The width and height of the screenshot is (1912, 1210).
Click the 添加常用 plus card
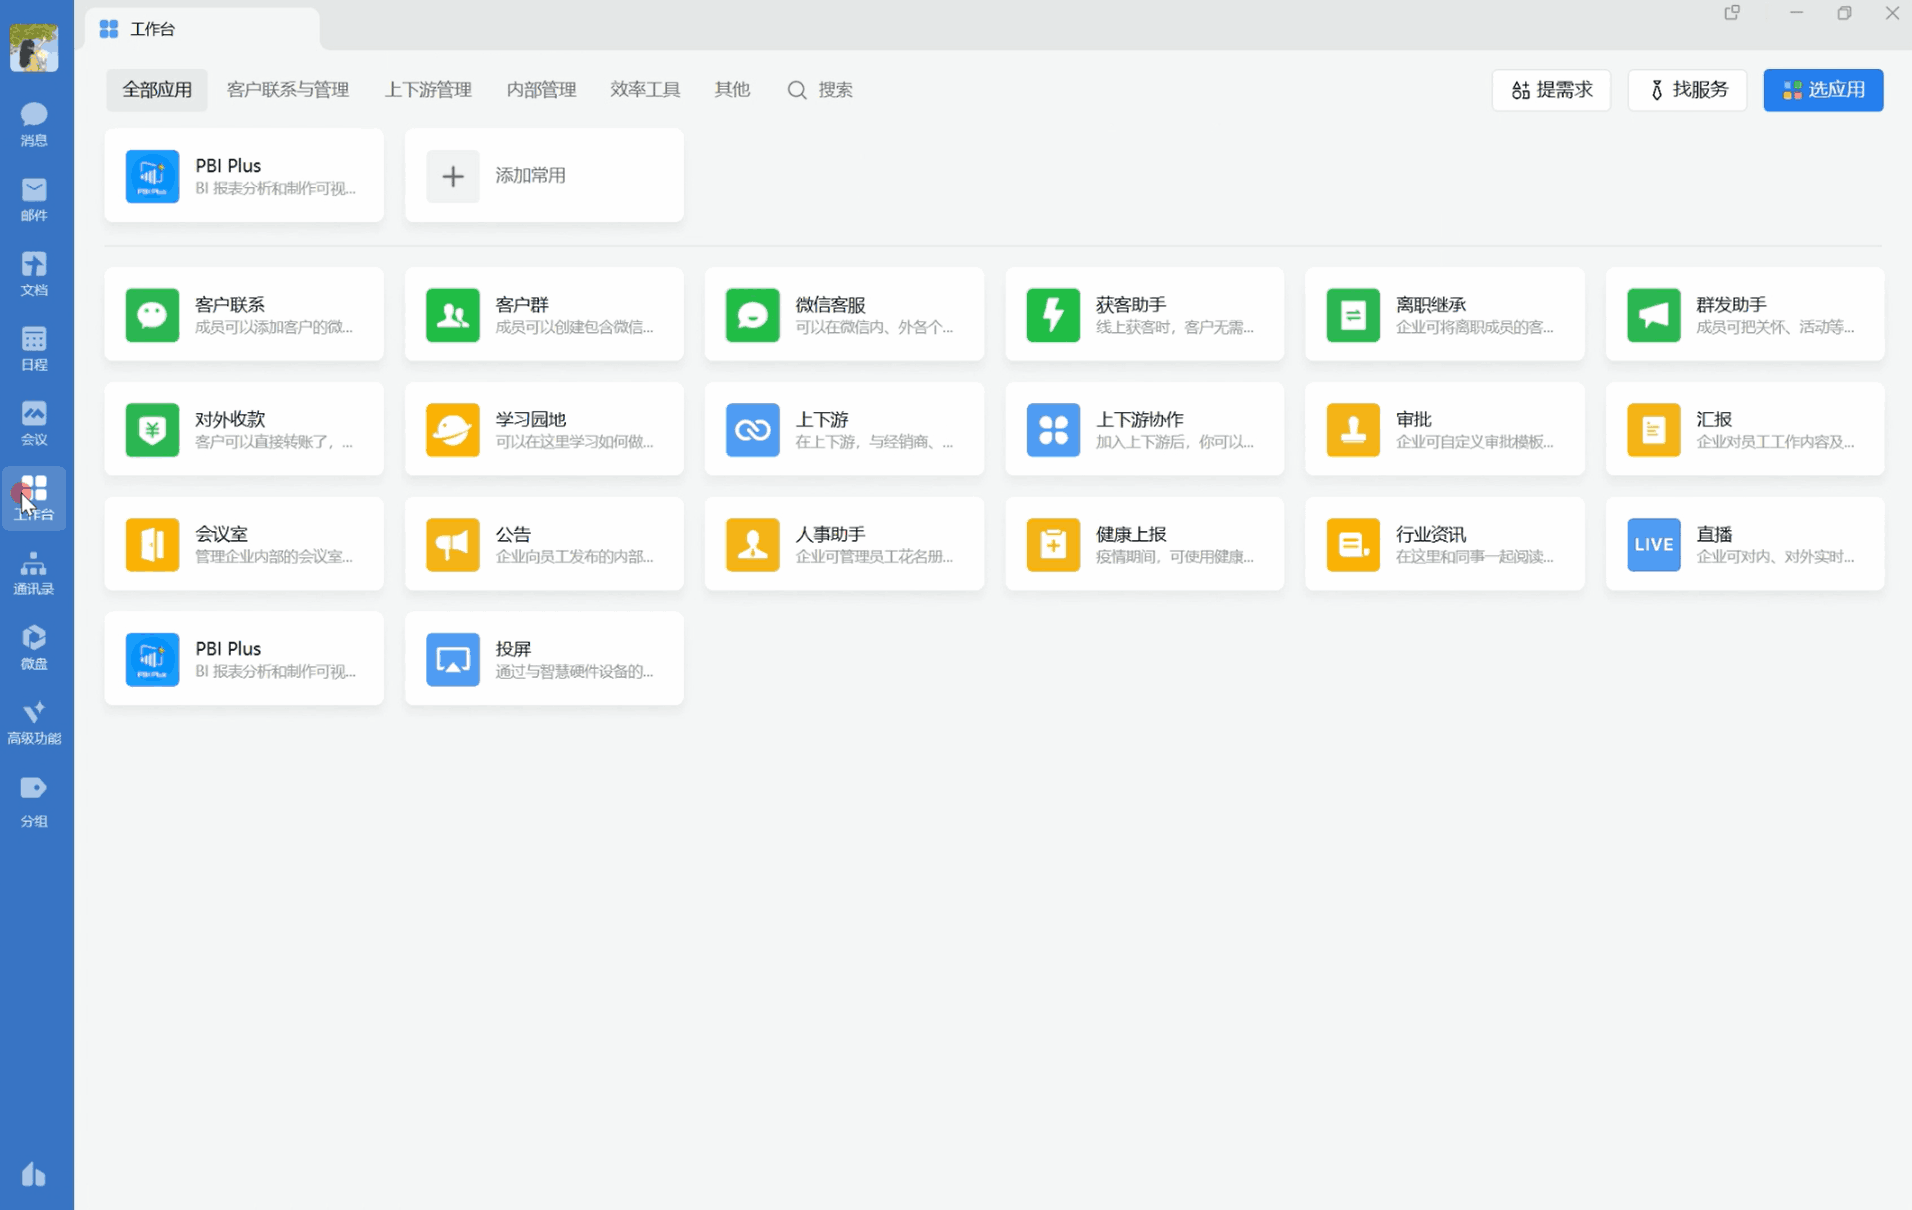pos(544,176)
